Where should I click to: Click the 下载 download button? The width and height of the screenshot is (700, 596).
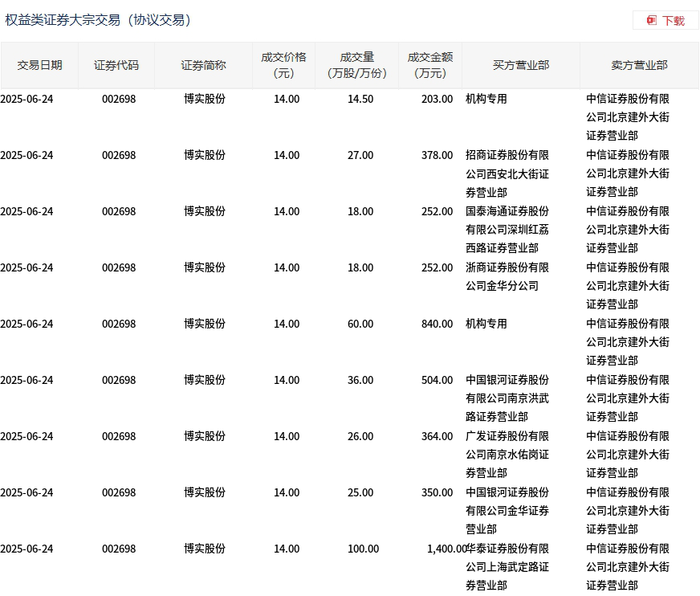[x=666, y=21]
